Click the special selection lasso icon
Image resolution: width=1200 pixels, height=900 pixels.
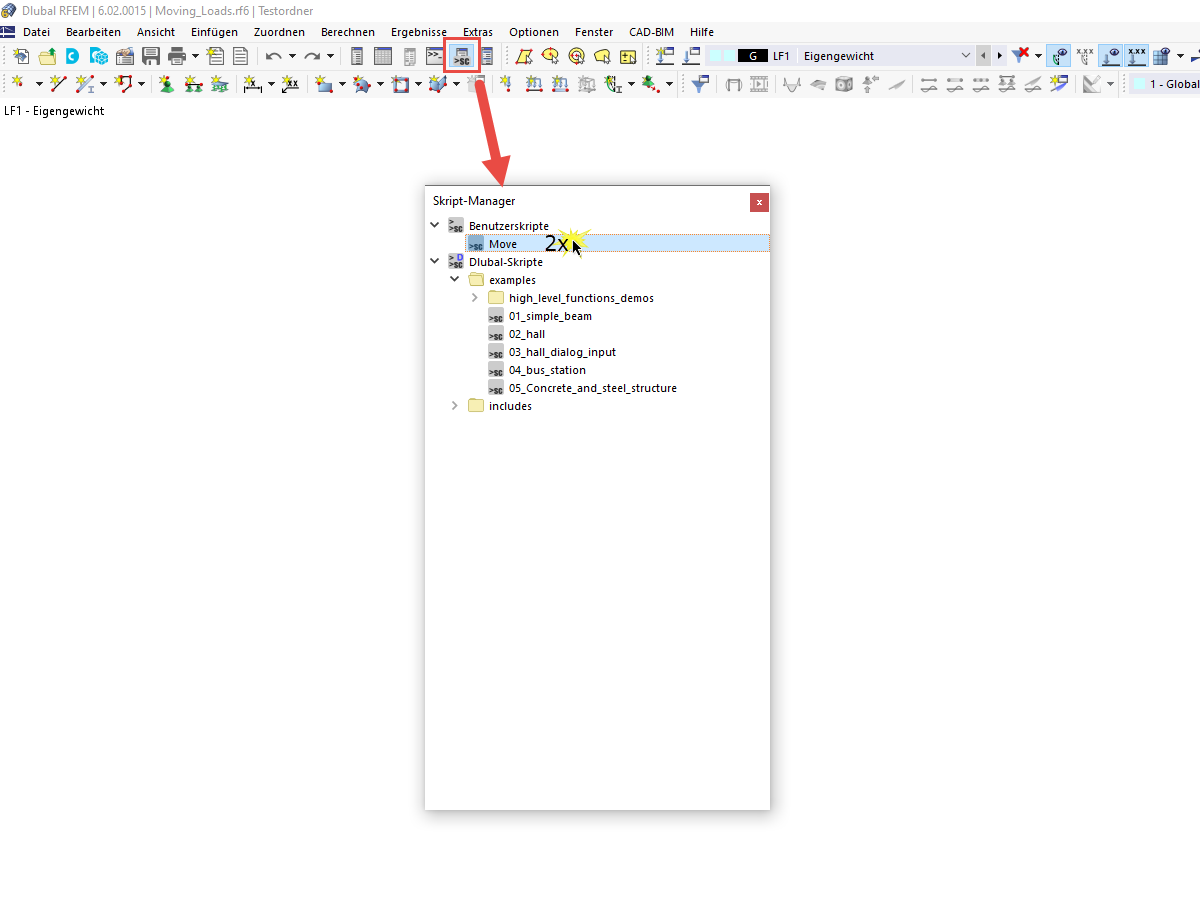pos(602,56)
